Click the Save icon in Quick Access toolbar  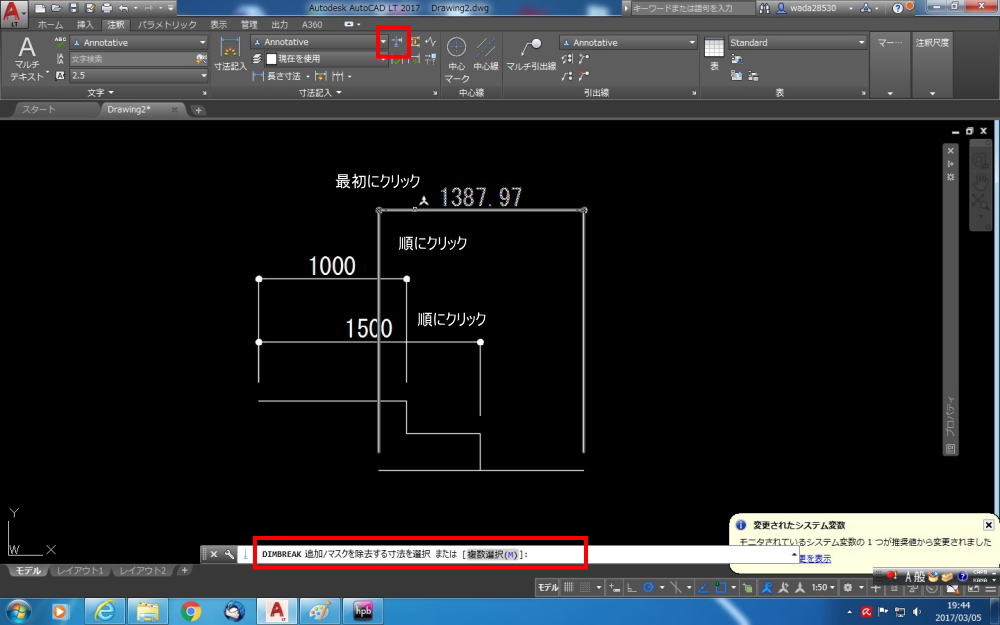tap(73, 8)
